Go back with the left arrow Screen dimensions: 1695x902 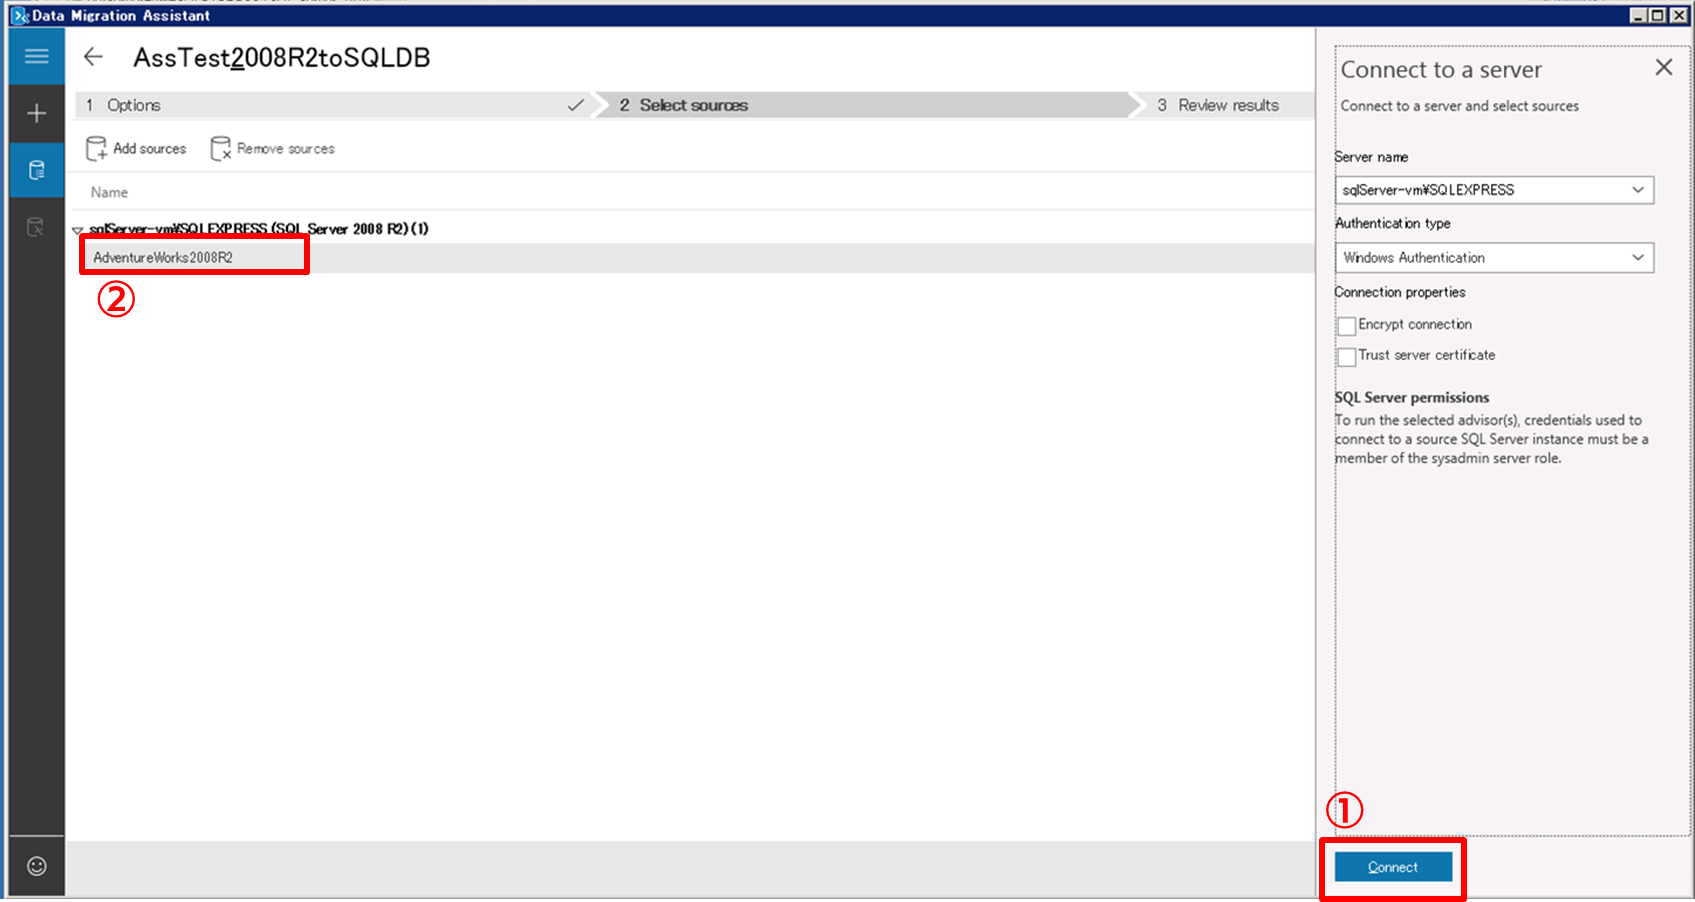[x=93, y=57]
